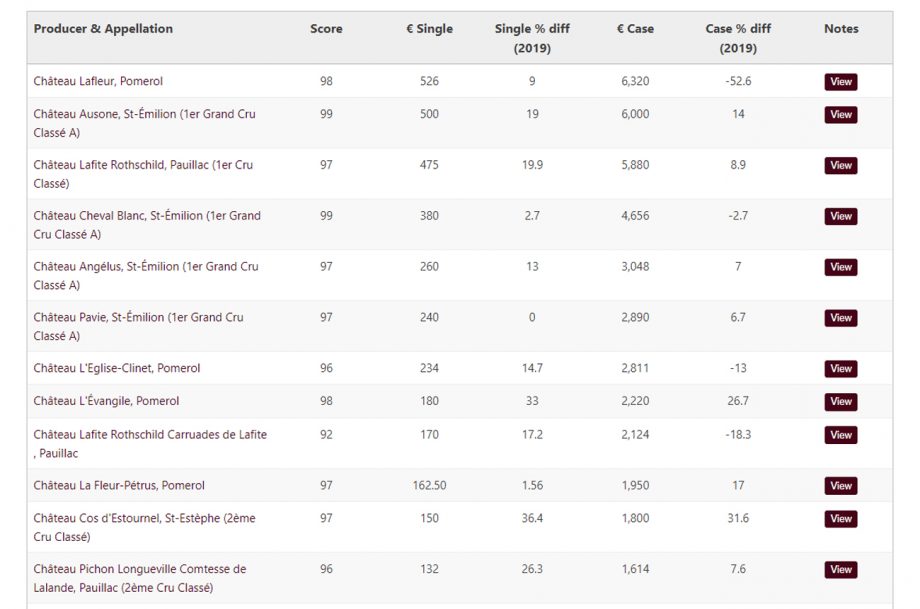Open the View page for Château Pavie
920x609 pixels.
pos(840,317)
